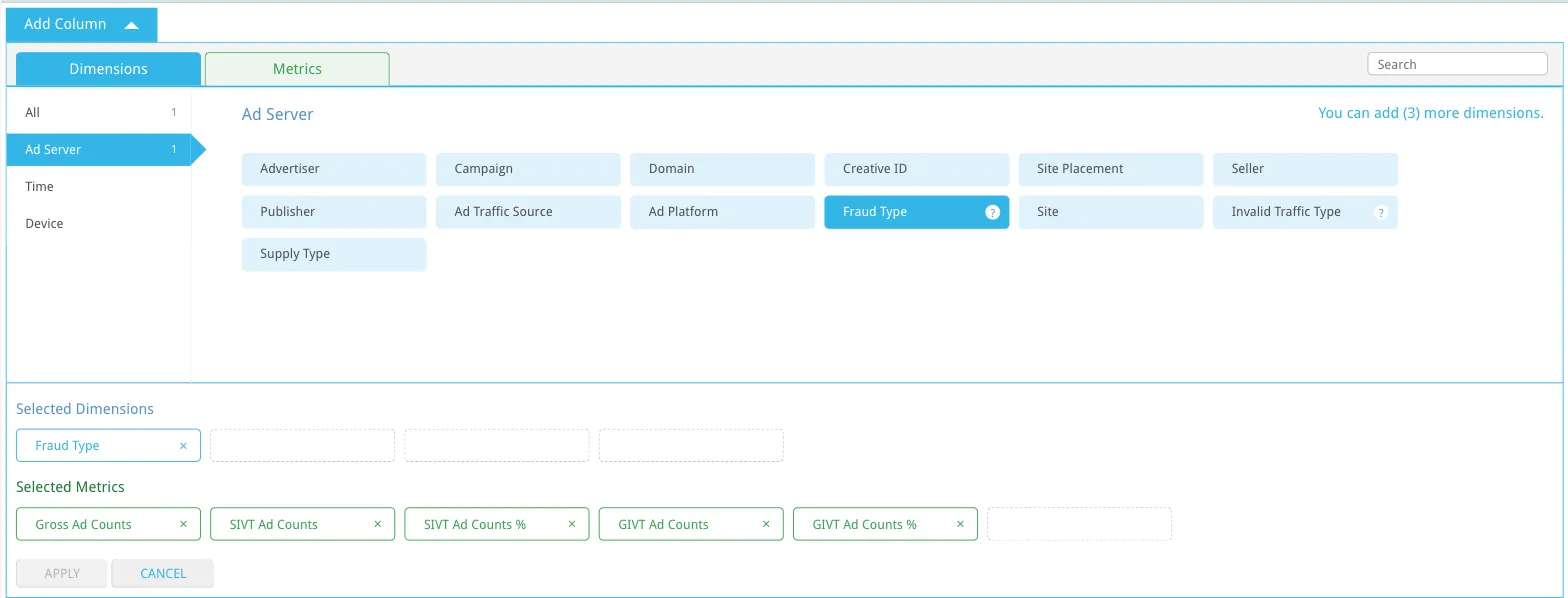Add the Advertiser dimension
The width and height of the screenshot is (1568, 598).
point(334,169)
